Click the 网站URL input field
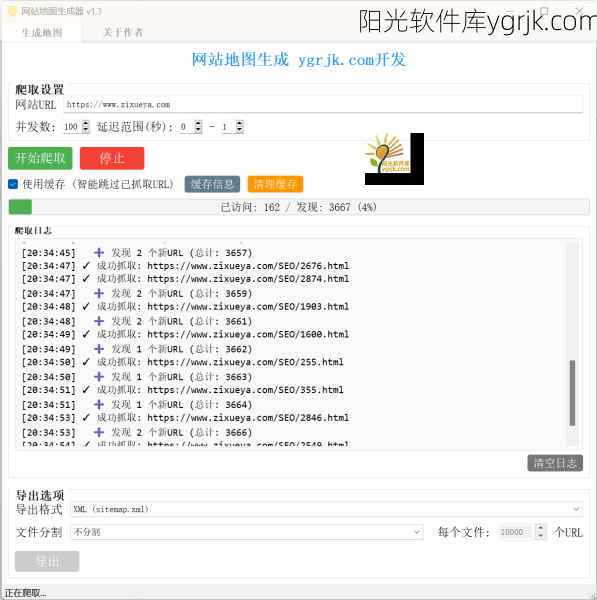 323,104
